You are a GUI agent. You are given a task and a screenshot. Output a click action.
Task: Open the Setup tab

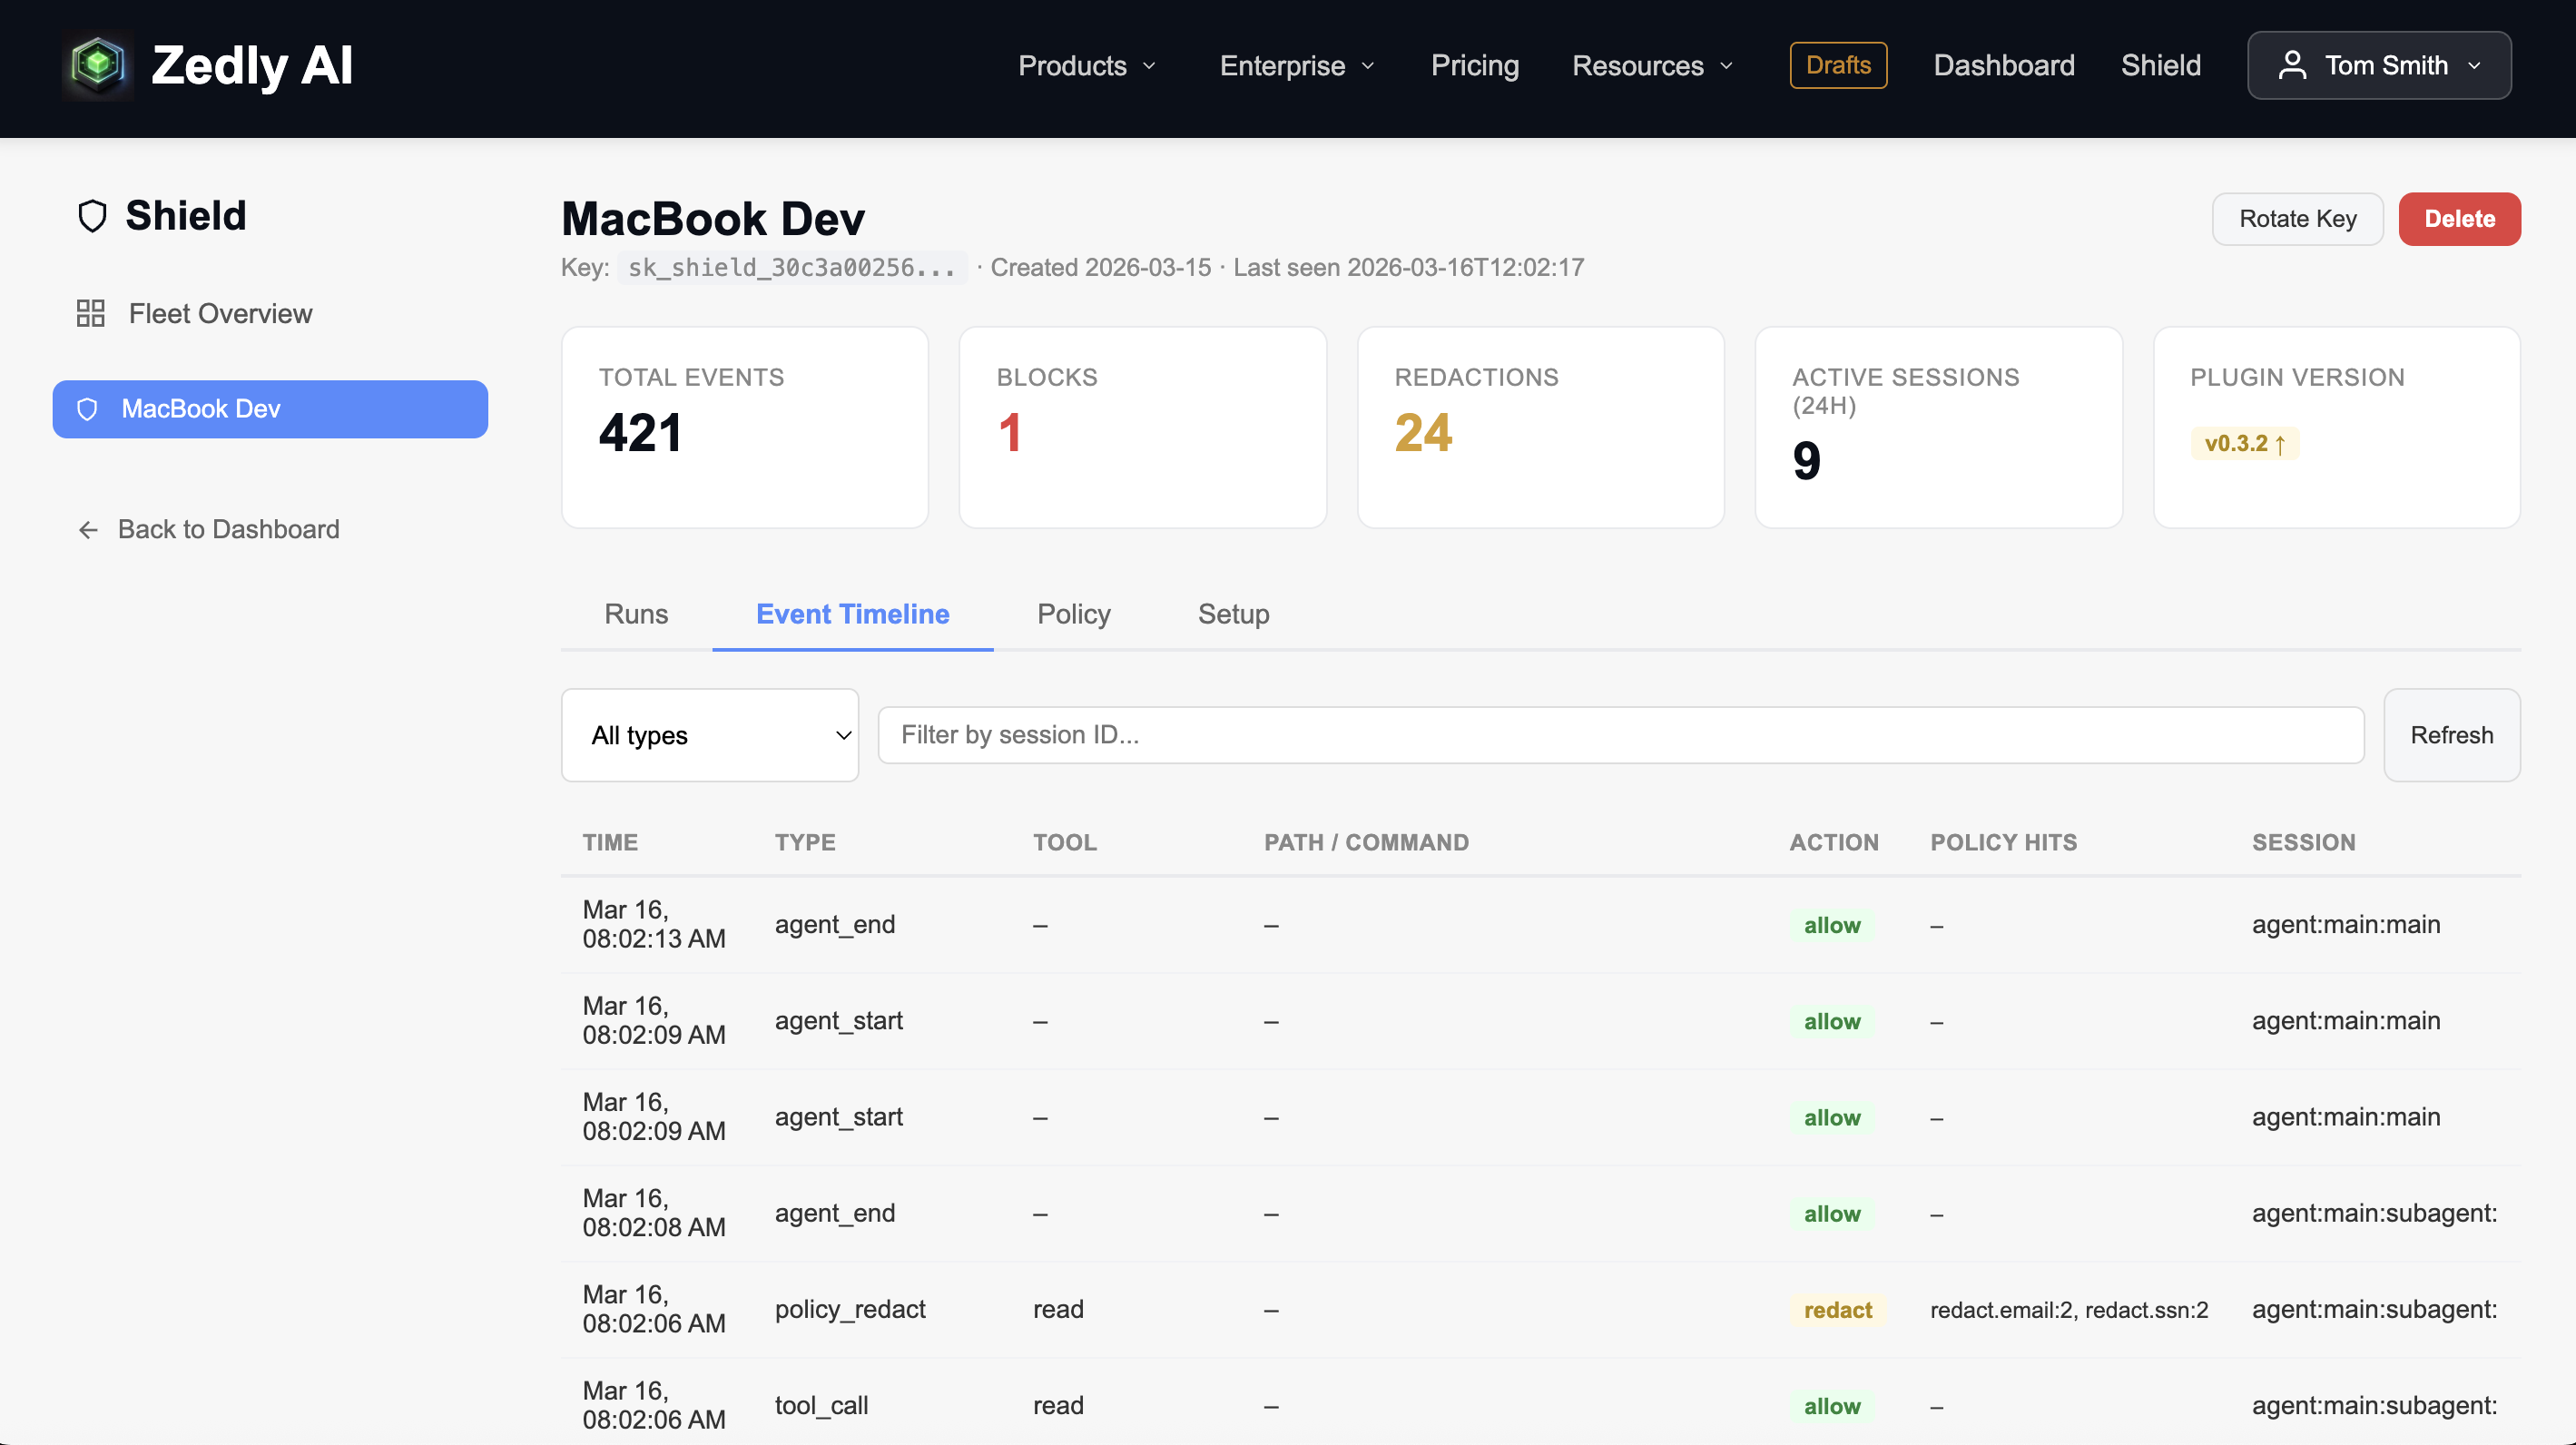tap(1233, 614)
